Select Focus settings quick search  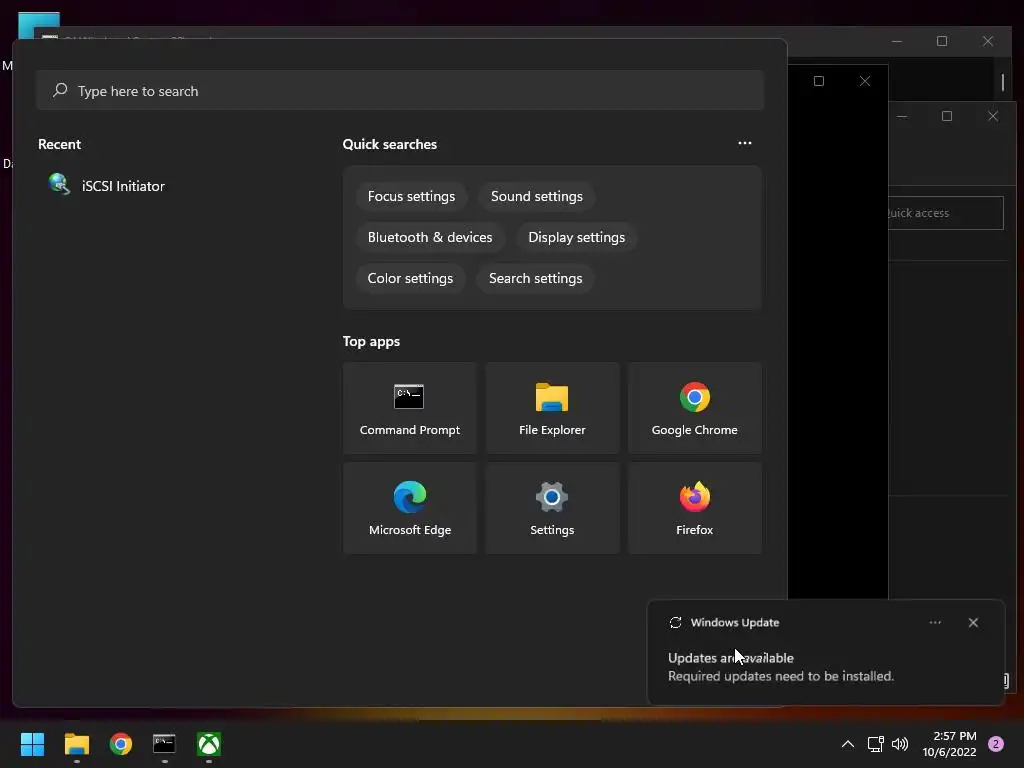411,196
